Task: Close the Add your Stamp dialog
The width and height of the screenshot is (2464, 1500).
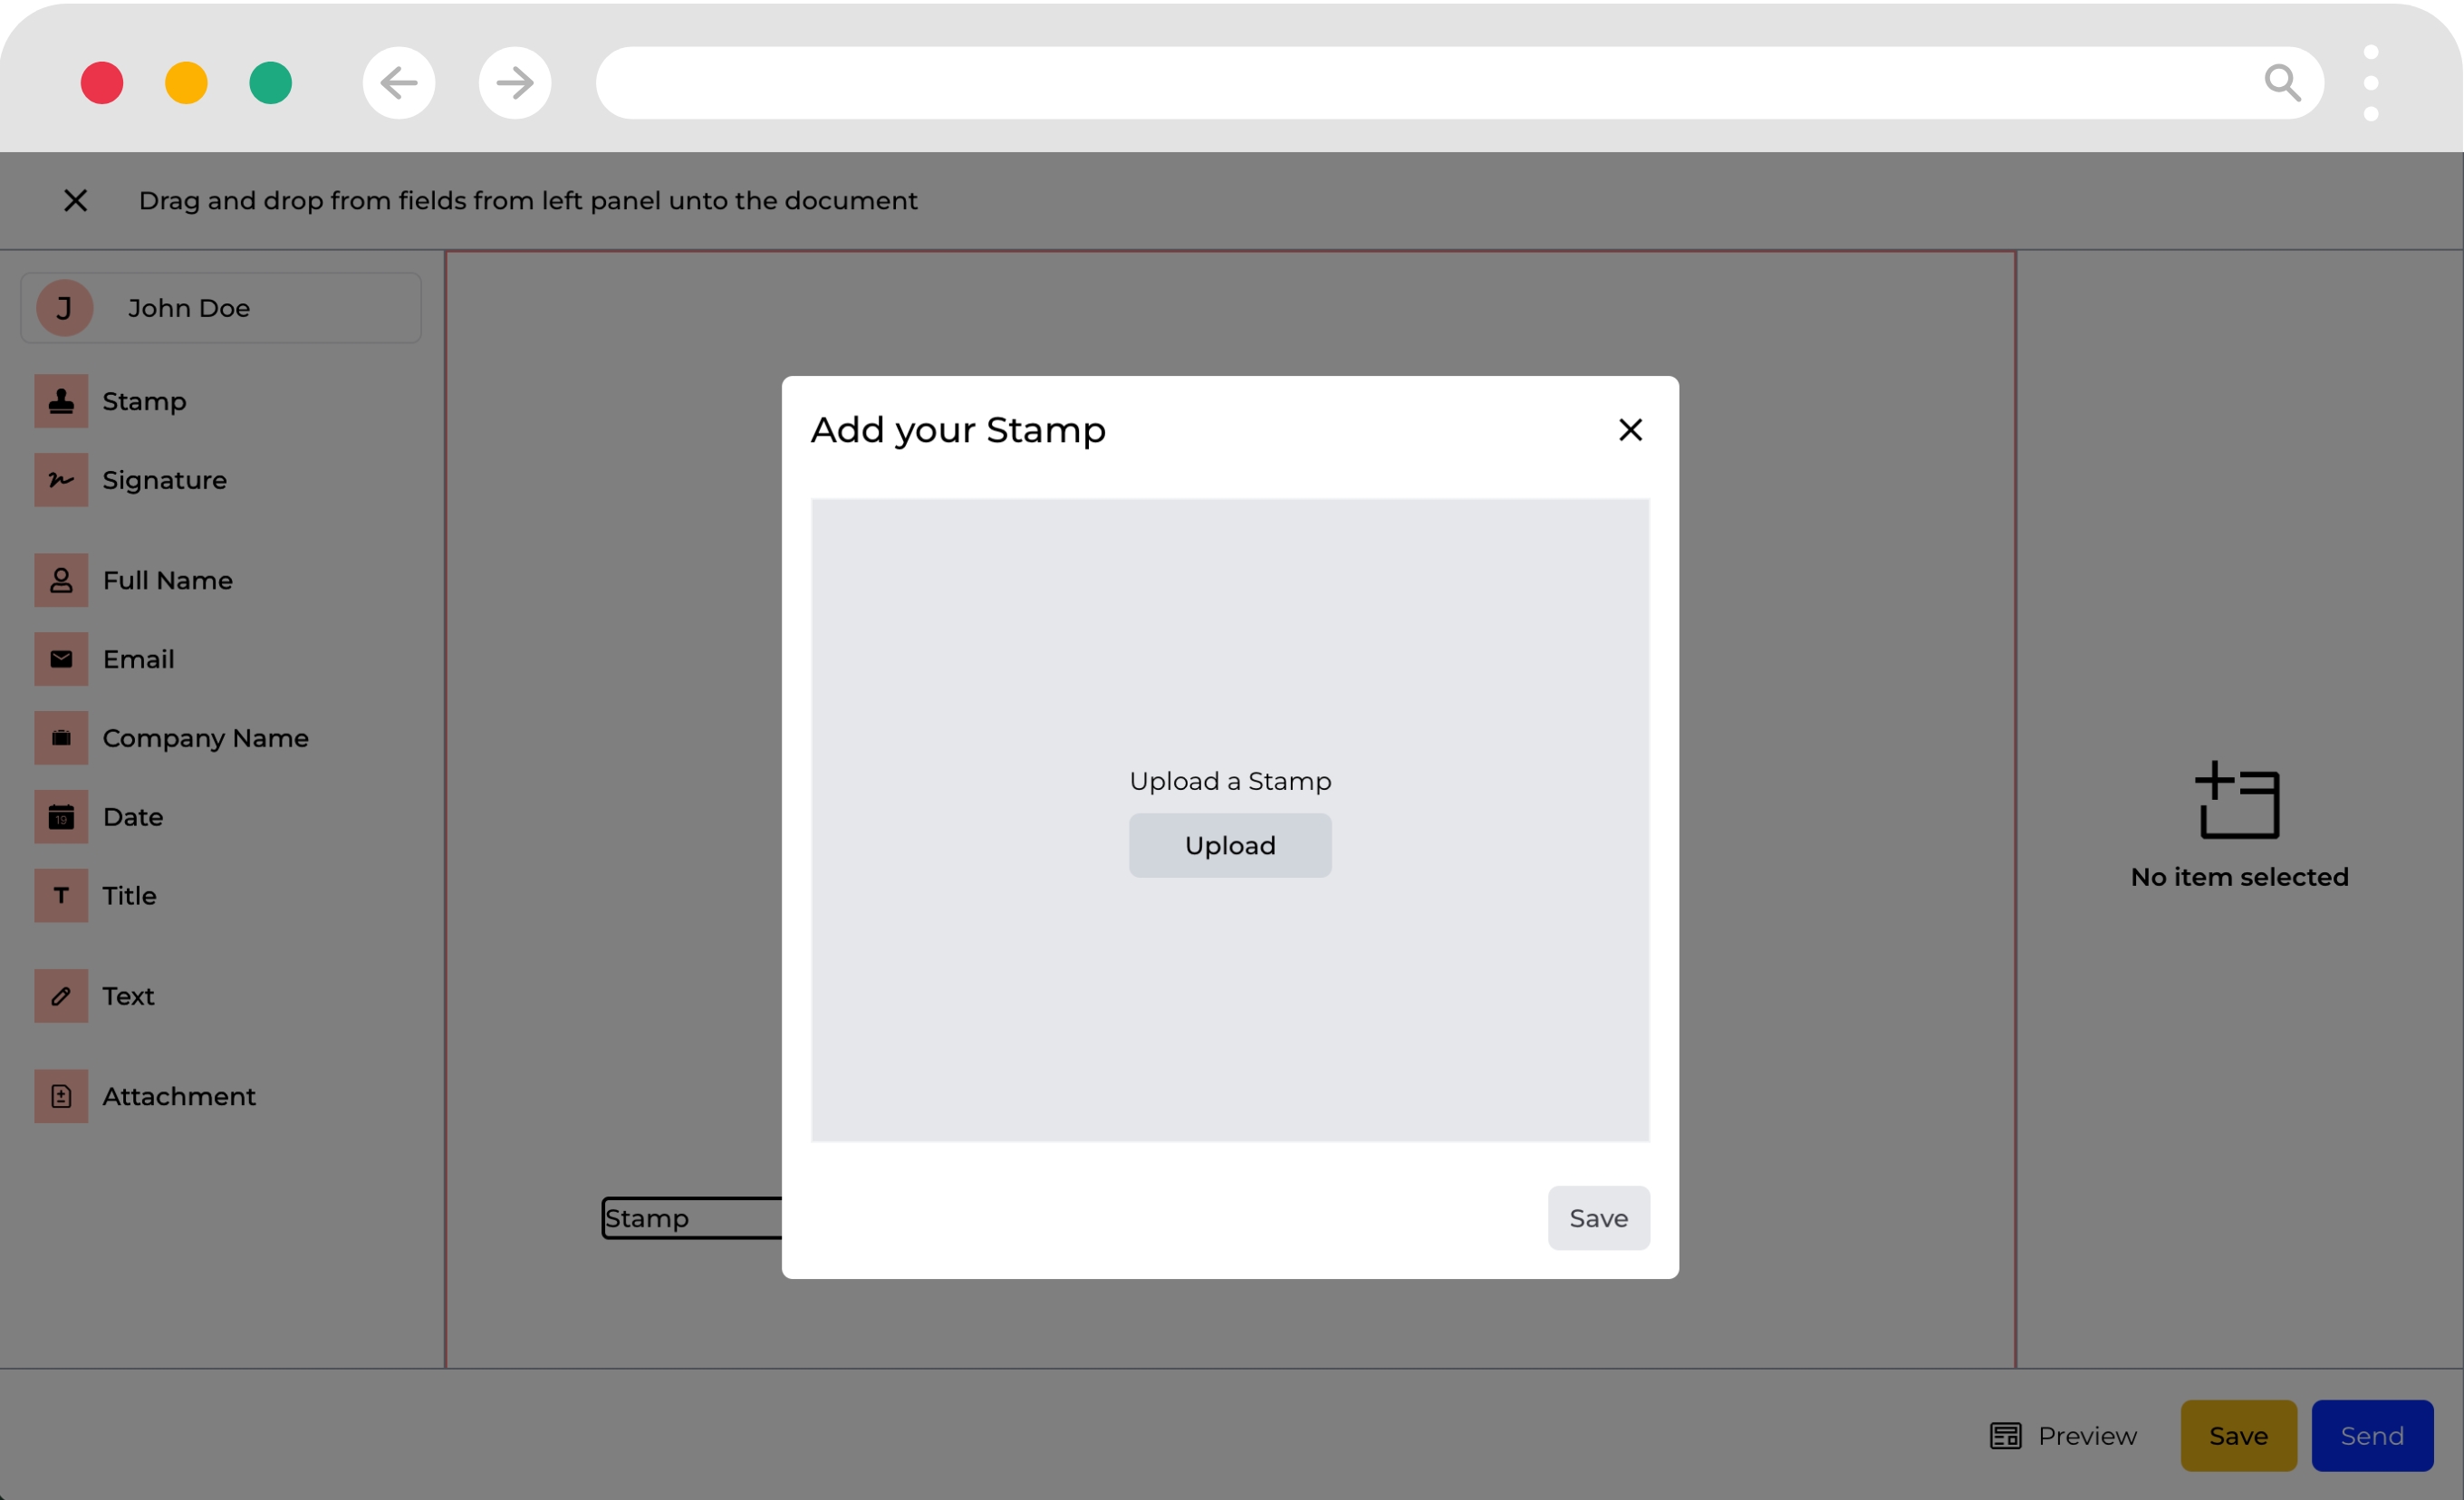Action: (1630, 430)
